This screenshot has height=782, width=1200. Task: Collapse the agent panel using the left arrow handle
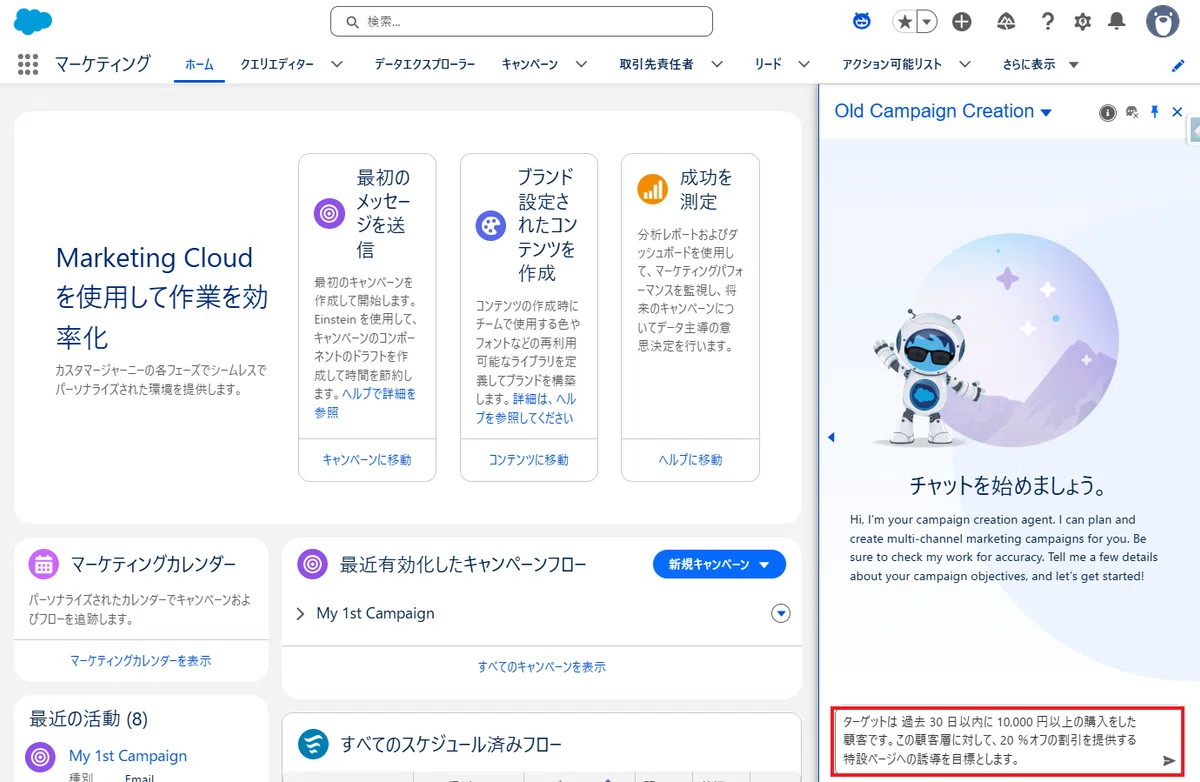pos(831,437)
